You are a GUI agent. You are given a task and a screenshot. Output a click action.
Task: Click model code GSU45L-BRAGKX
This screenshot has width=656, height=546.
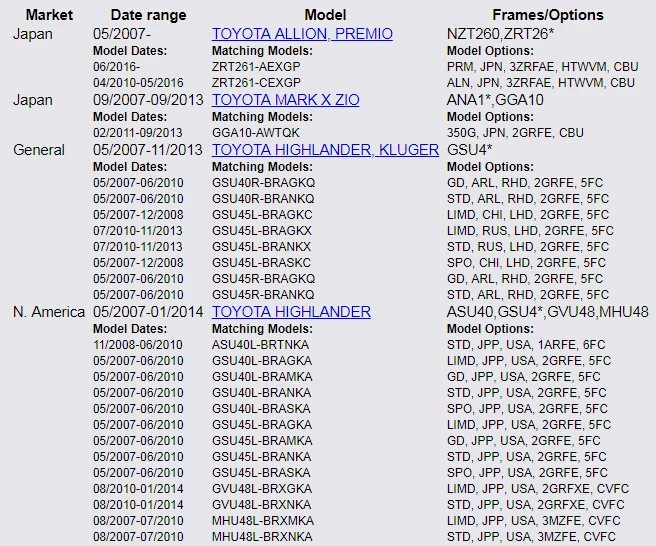pos(262,231)
